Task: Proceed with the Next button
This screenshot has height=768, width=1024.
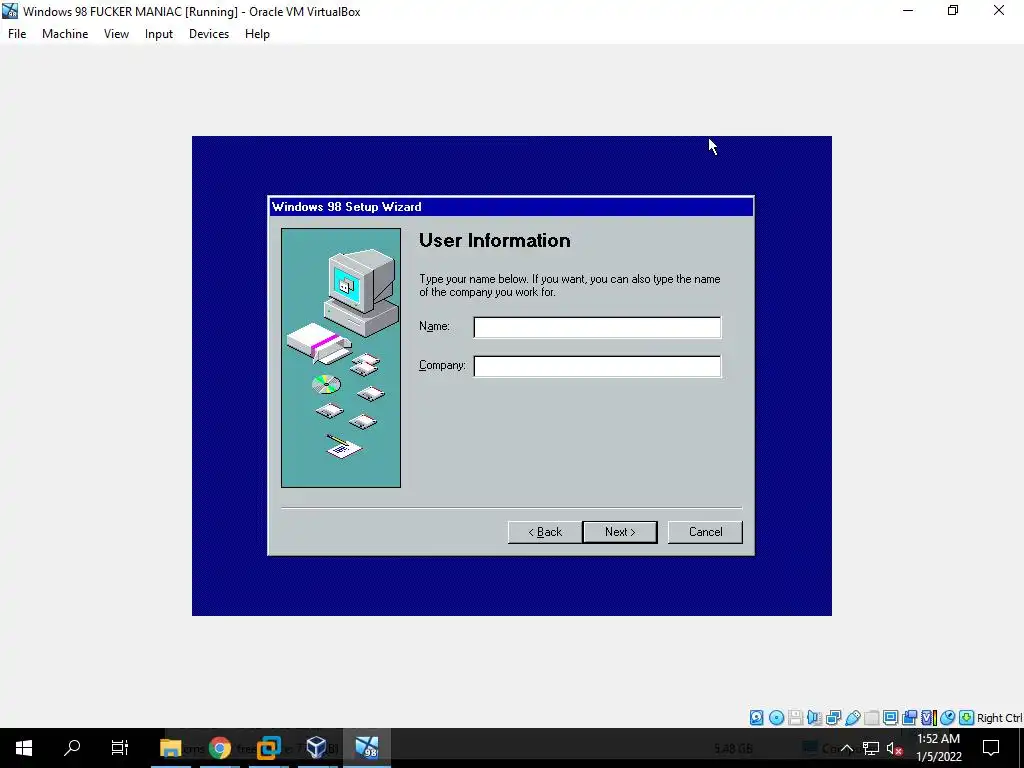Action: [x=620, y=532]
